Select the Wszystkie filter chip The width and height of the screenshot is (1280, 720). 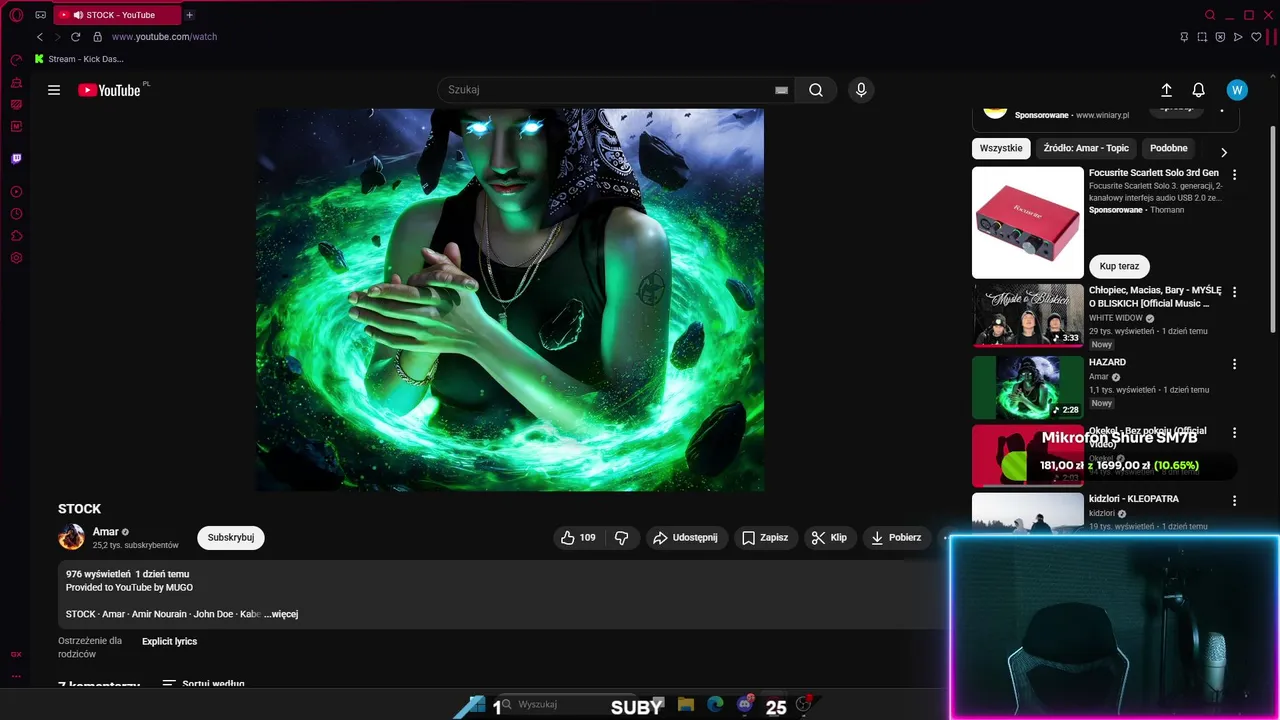pyautogui.click(x=1001, y=148)
